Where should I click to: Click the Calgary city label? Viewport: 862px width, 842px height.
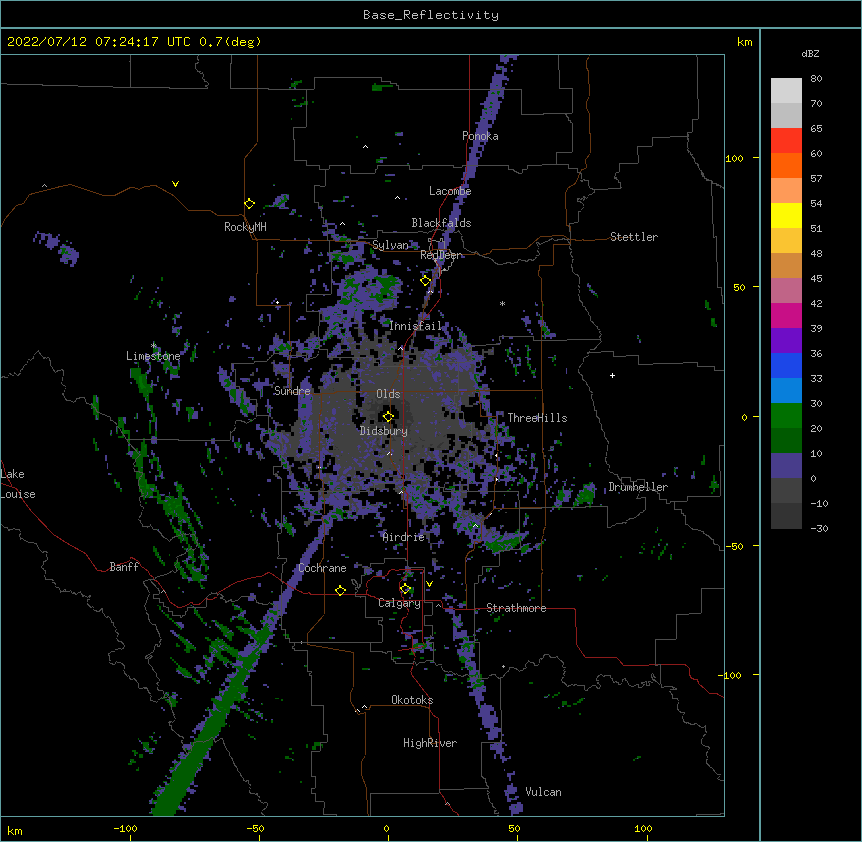400,603
